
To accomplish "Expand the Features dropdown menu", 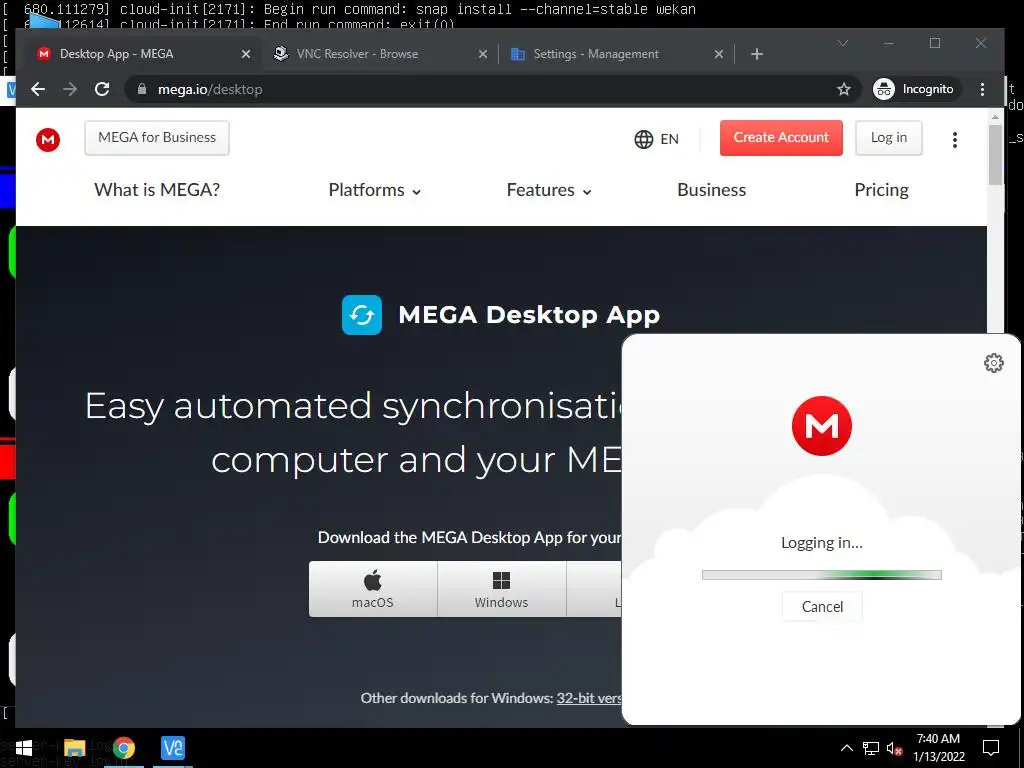I will point(549,190).
